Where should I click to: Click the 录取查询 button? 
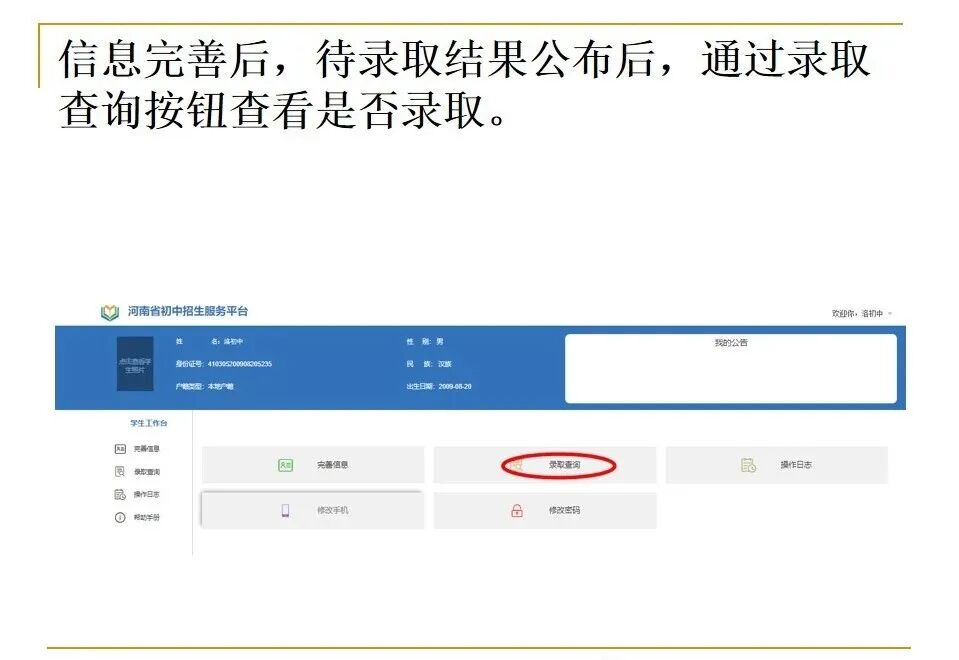pos(560,463)
